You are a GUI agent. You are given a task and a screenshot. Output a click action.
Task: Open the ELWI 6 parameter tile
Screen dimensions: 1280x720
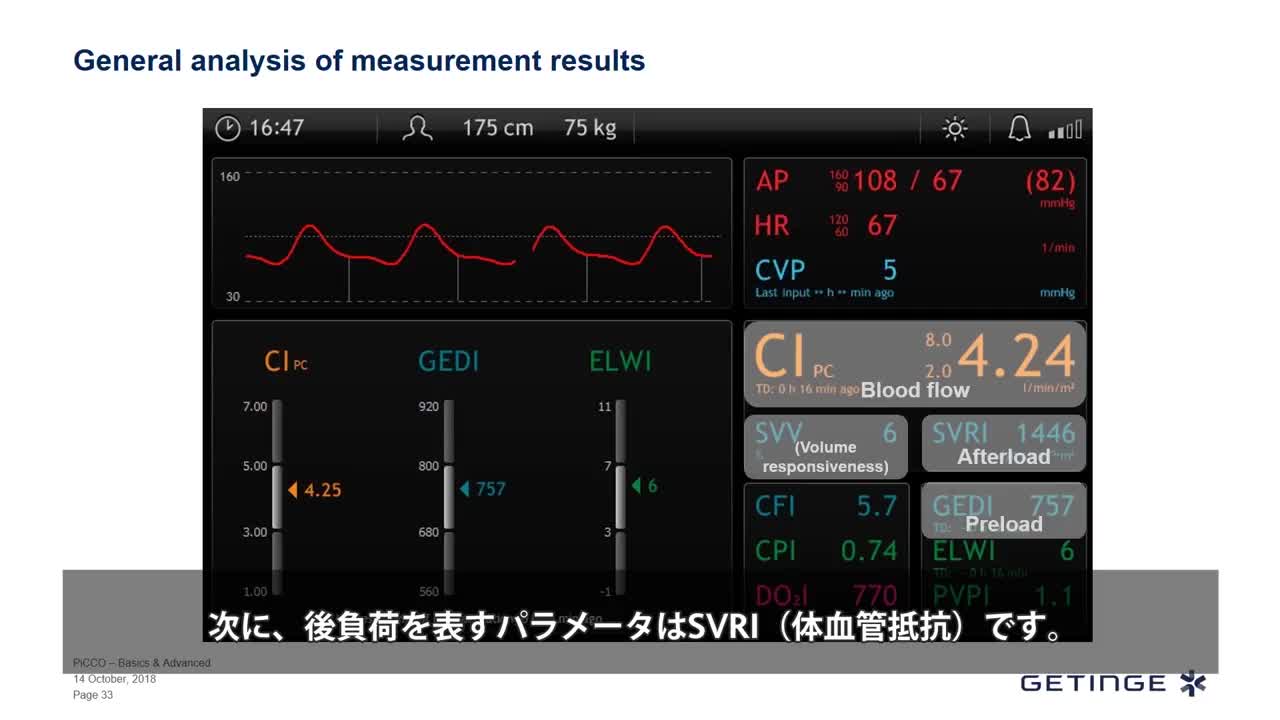pos(1003,552)
